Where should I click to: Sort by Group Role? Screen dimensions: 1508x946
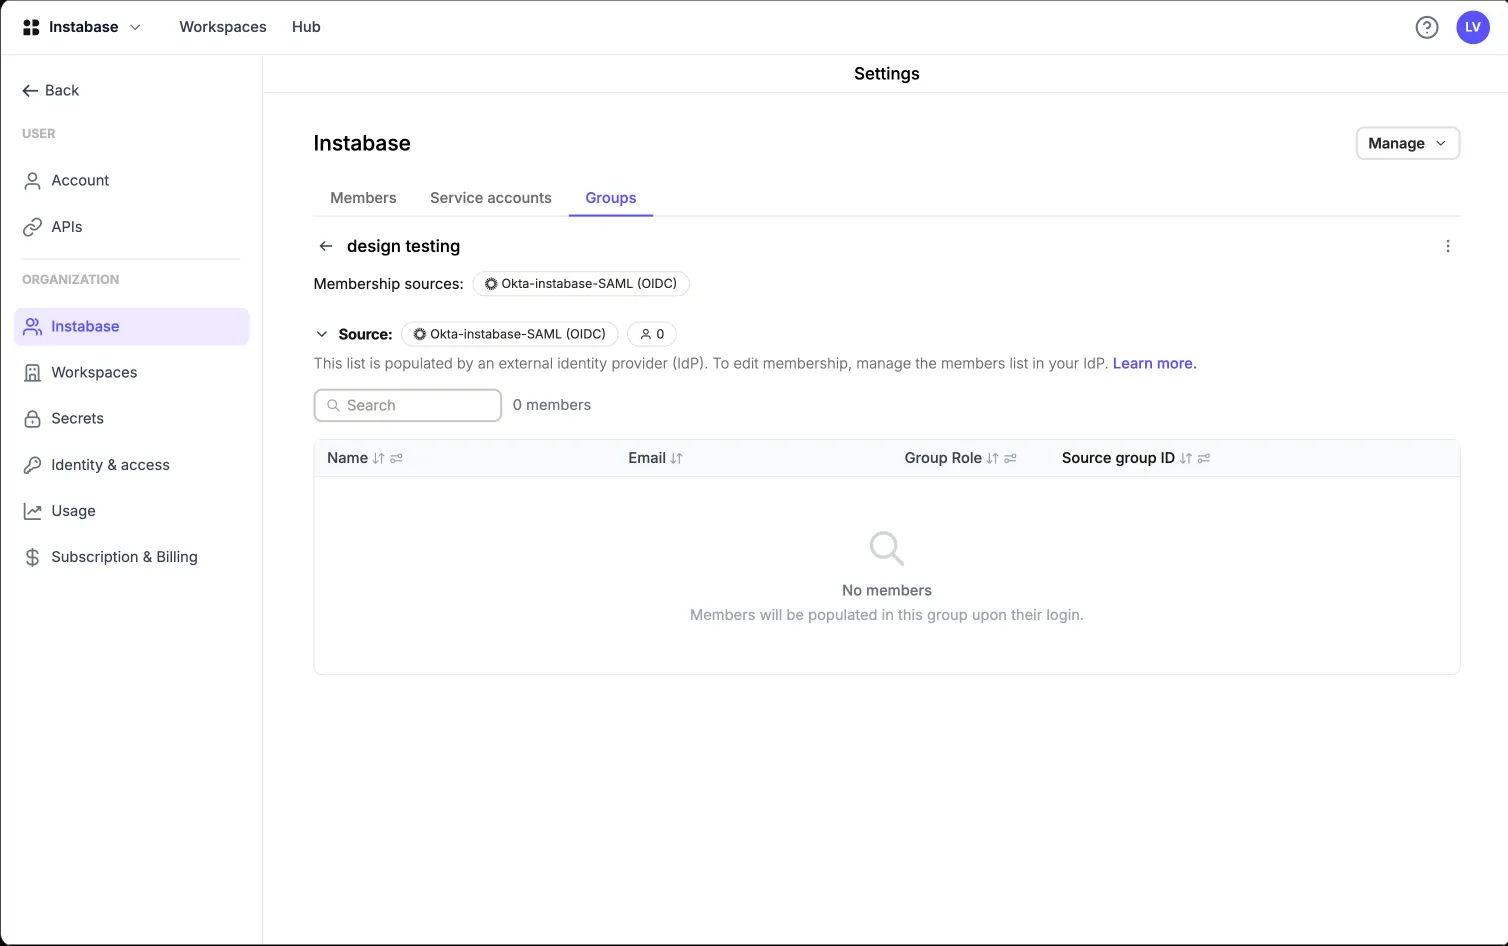click(x=992, y=458)
